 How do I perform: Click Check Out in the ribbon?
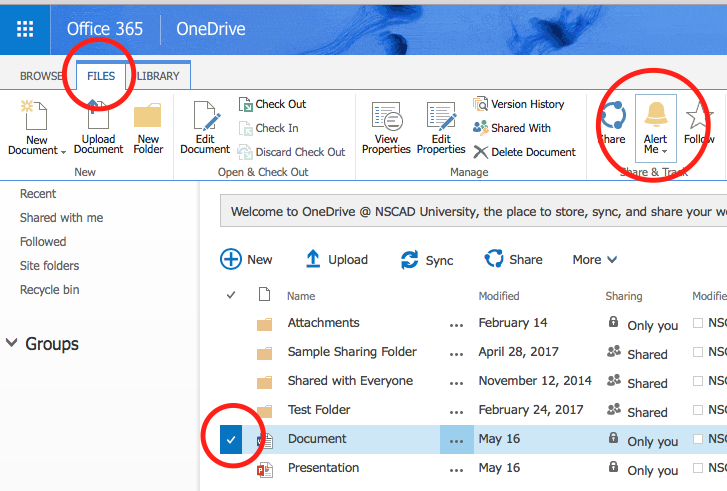click(273, 104)
